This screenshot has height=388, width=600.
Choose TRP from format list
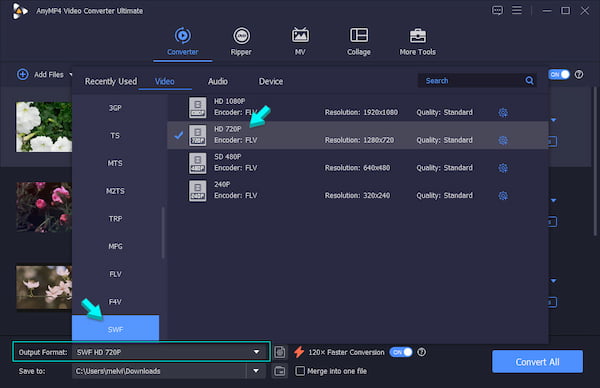[115, 218]
